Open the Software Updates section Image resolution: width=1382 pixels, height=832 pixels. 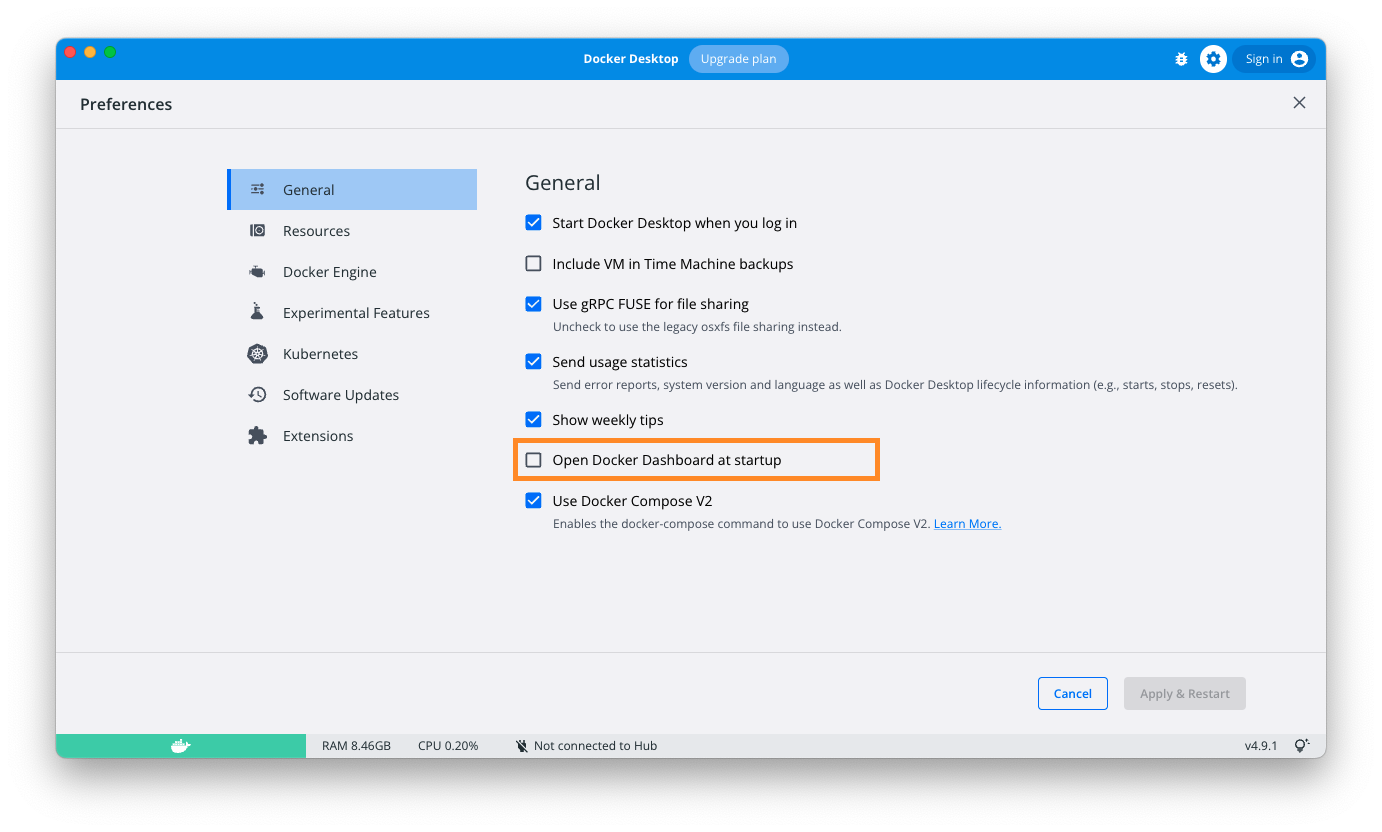tap(340, 394)
